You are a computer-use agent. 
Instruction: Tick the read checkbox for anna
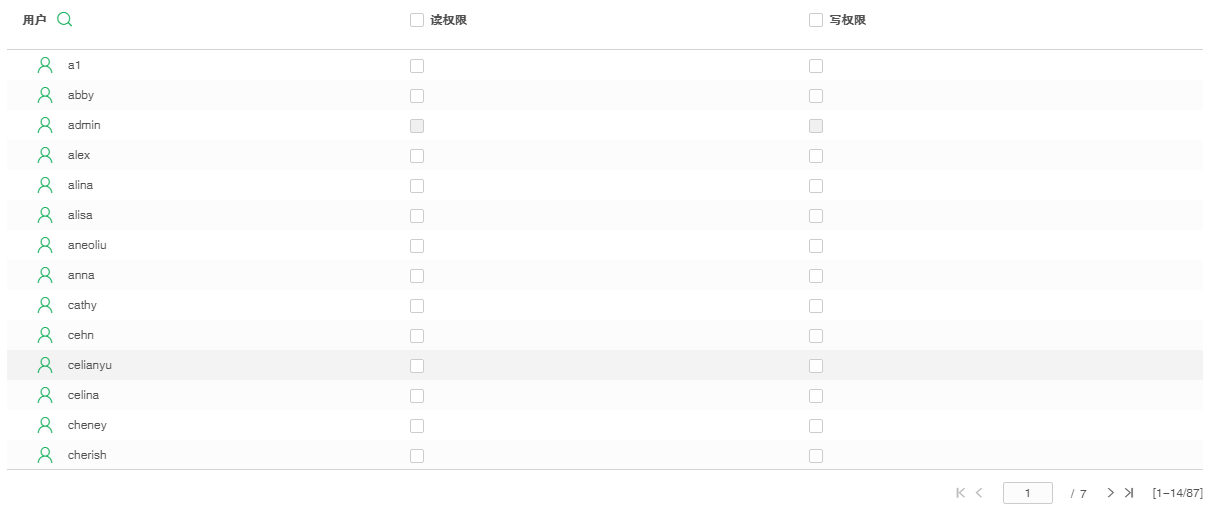(x=417, y=276)
